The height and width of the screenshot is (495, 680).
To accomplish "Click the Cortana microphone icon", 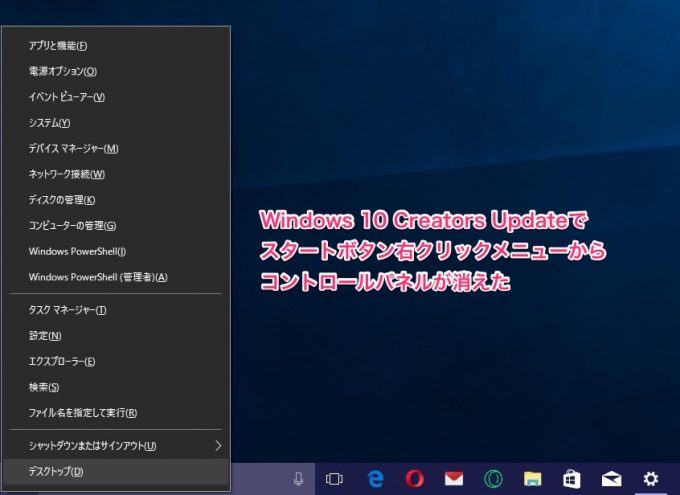I will click(x=298, y=479).
